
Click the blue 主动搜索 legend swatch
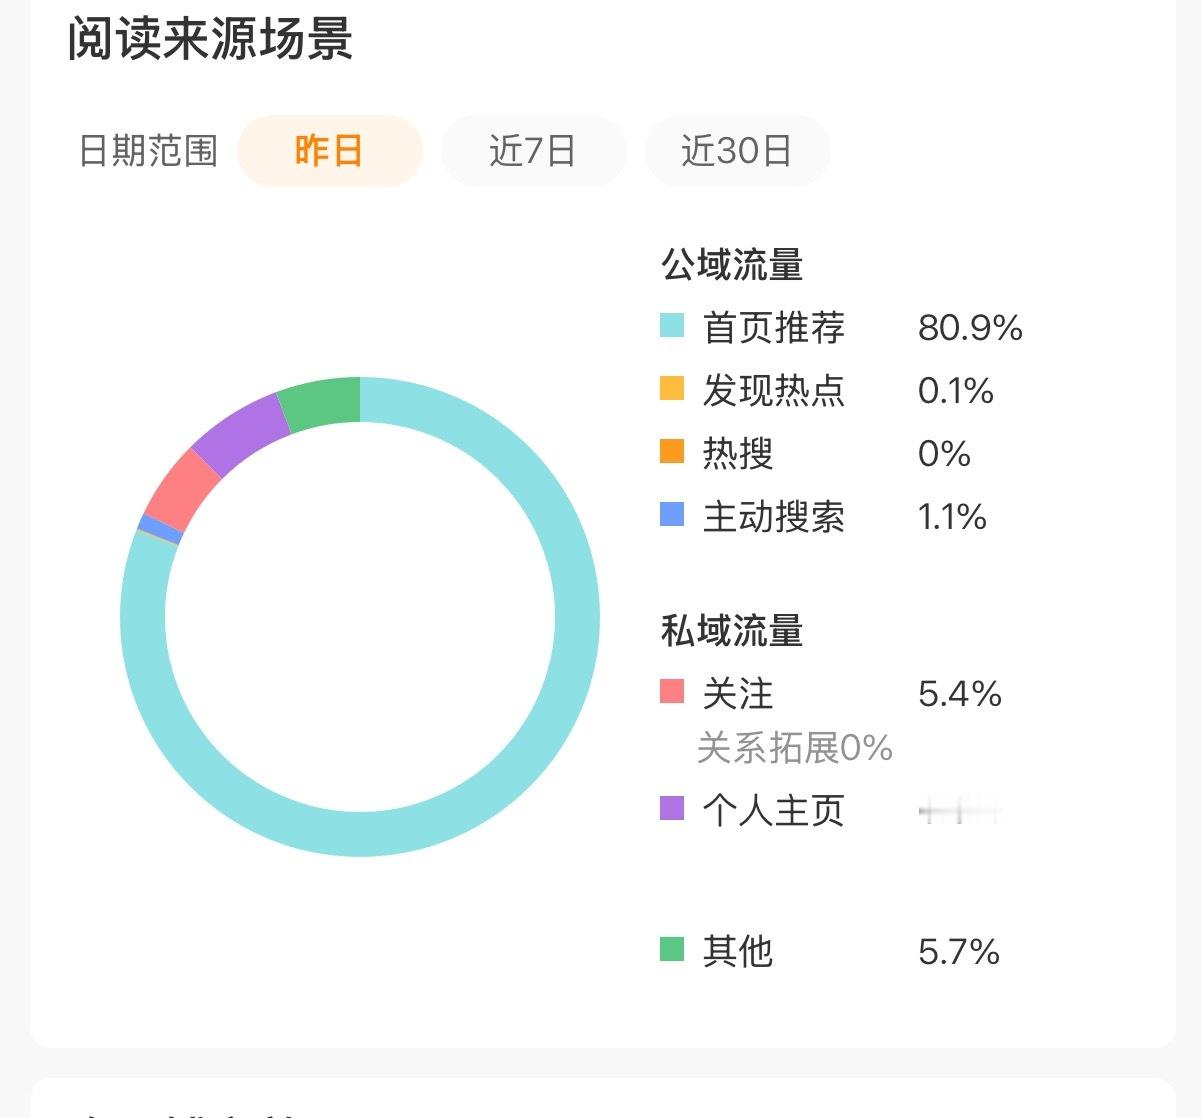point(672,514)
